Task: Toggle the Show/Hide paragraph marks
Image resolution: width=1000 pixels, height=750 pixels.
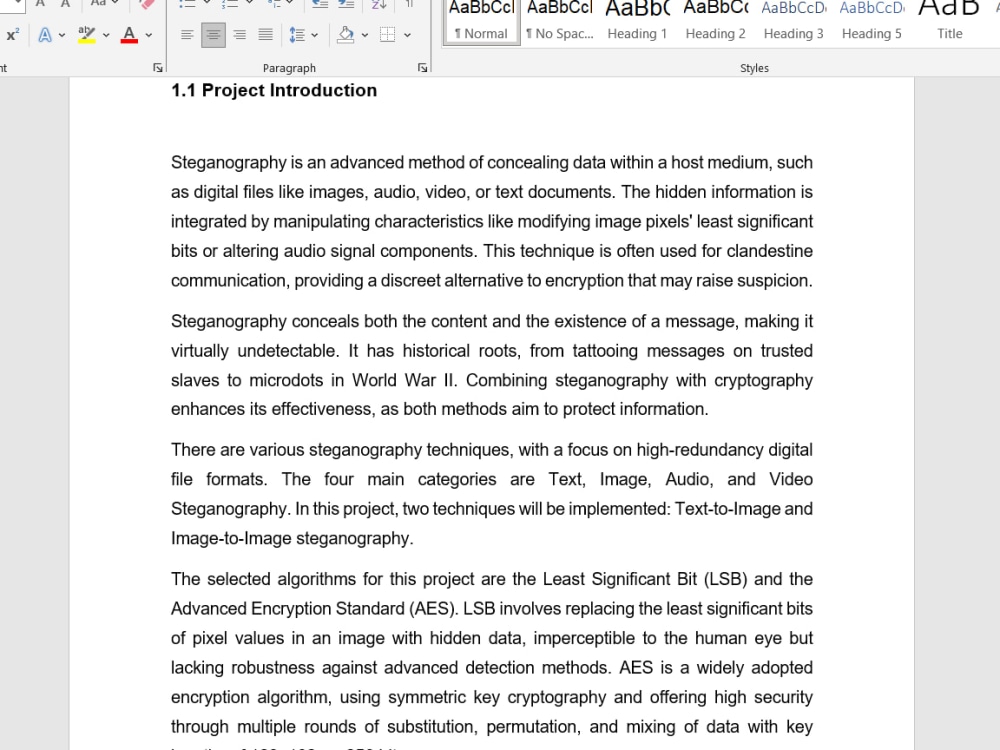Action: (x=410, y=4)
